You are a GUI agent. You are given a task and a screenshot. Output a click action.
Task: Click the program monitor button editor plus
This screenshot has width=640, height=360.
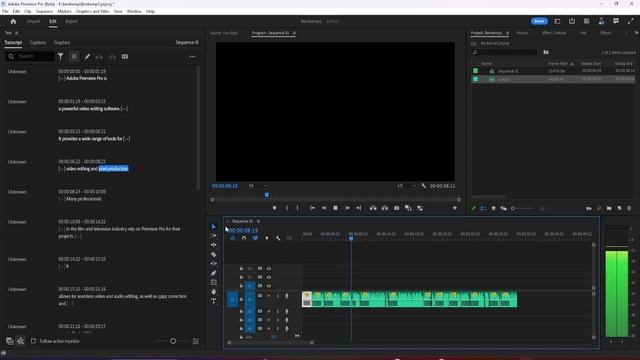455,208
